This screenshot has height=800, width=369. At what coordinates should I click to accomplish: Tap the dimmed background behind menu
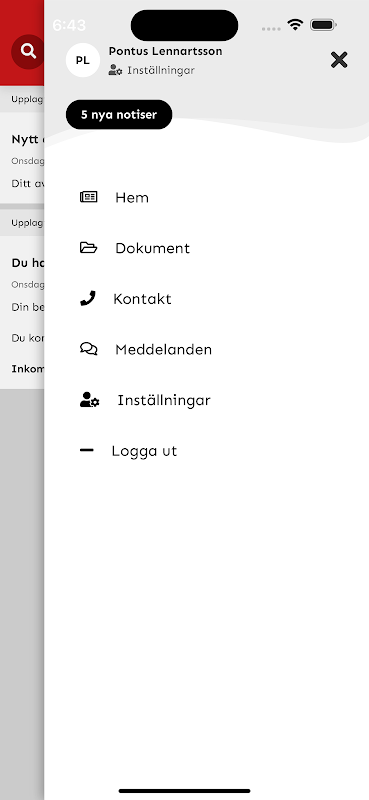[x=22, y=587]
